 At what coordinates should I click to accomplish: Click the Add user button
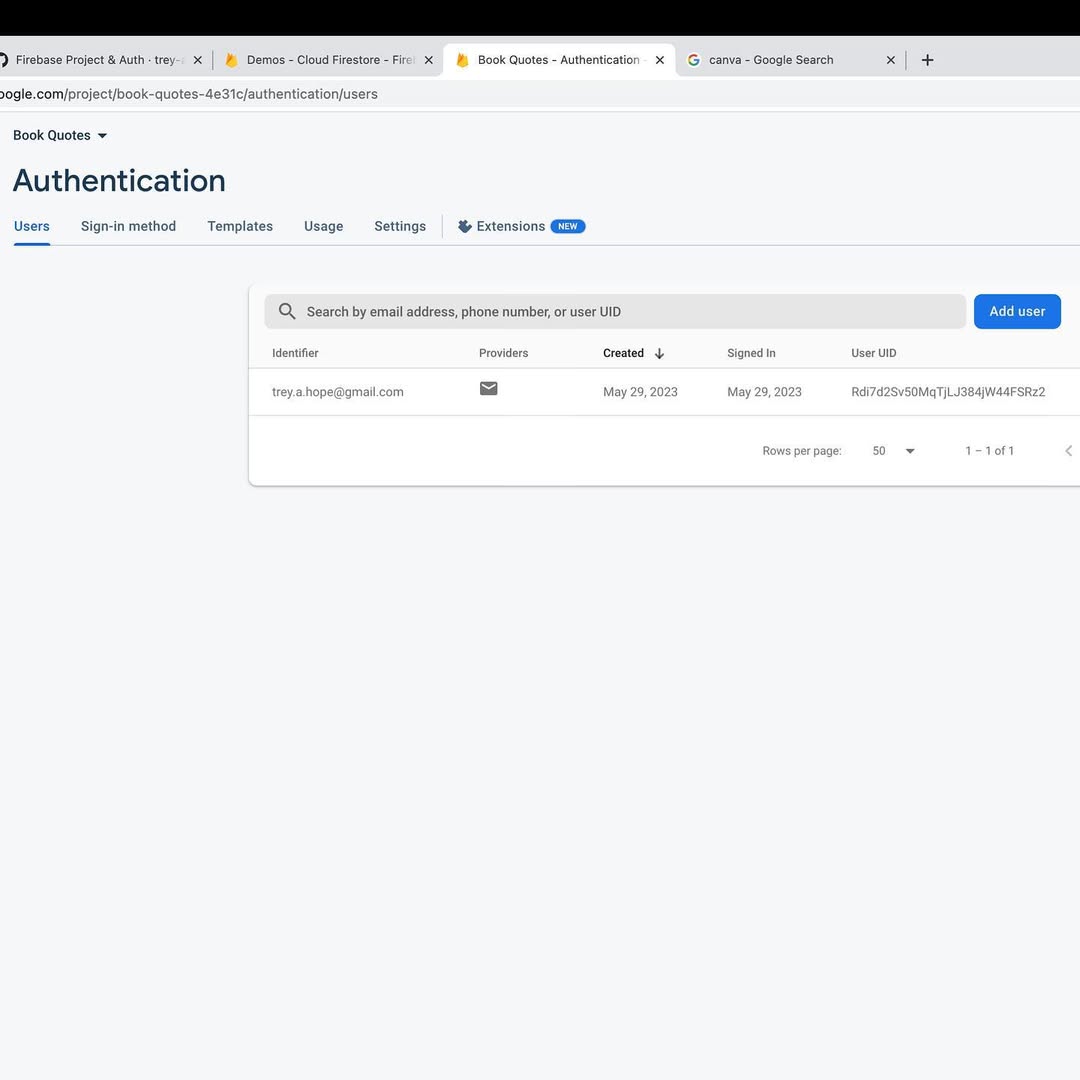tap(1017, 312)
